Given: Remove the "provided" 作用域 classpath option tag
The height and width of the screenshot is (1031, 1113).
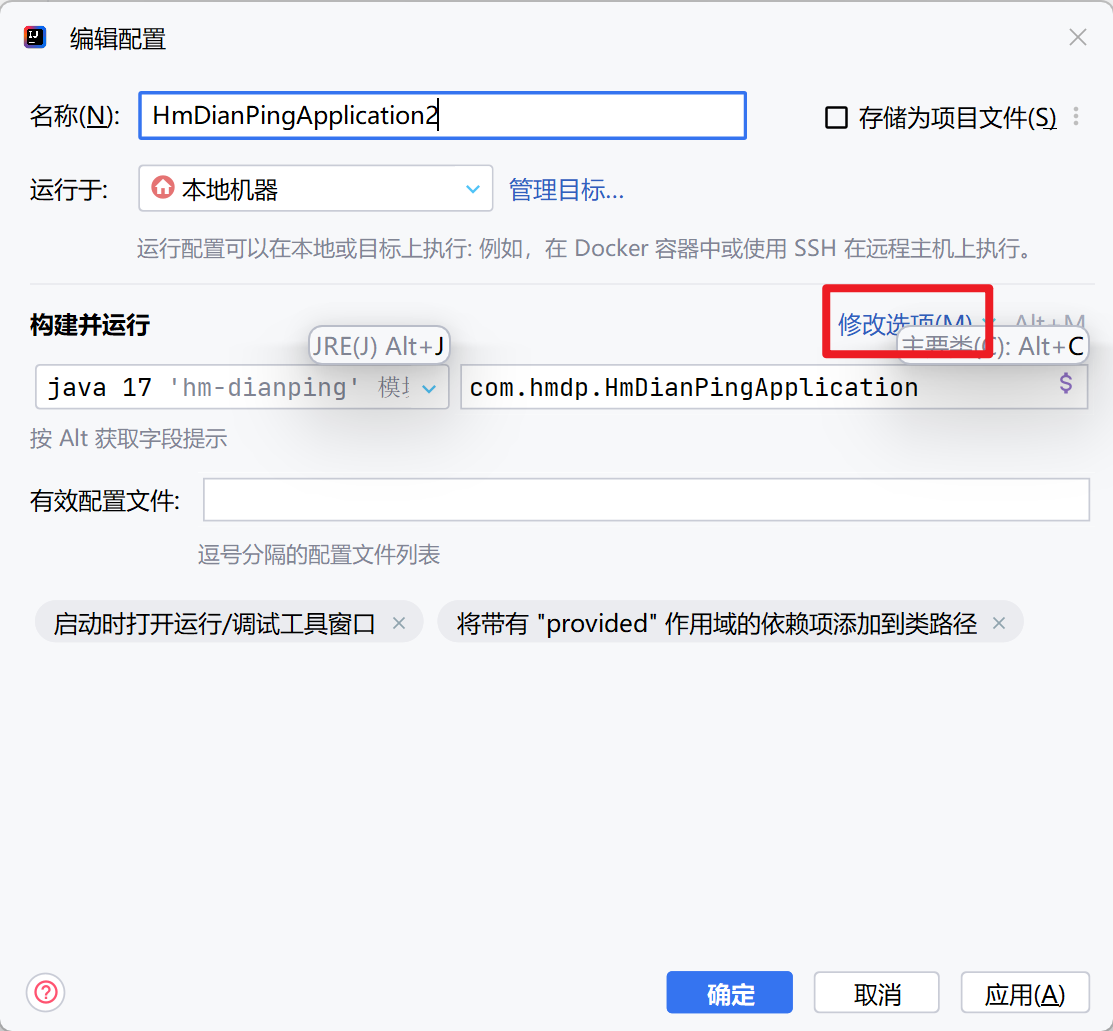Looking at the screenshot, I should tap(998, 623).
